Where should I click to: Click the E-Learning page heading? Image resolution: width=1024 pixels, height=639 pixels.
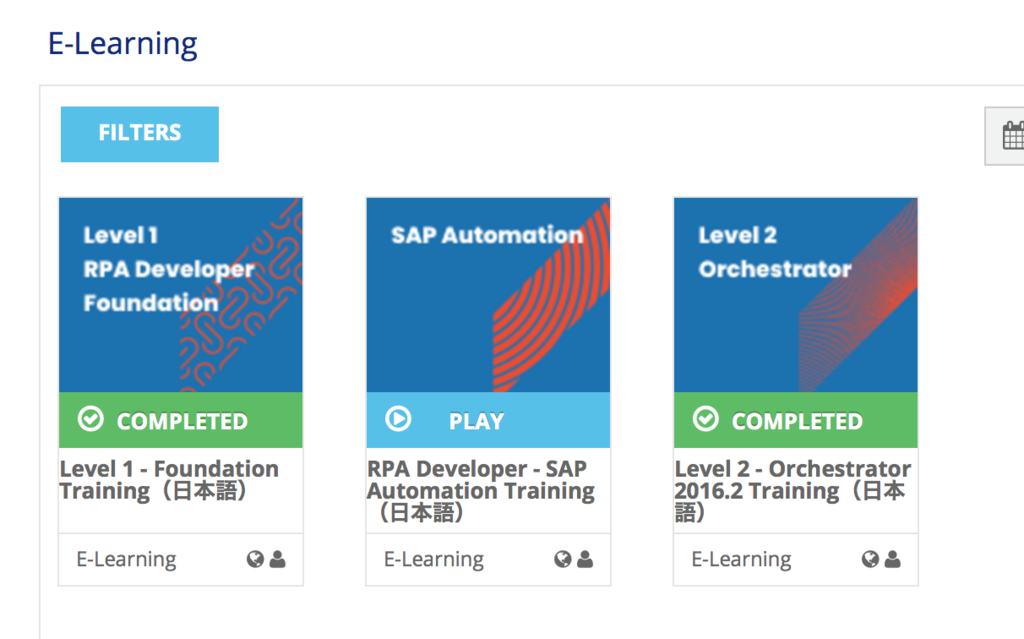pos(123,44)
